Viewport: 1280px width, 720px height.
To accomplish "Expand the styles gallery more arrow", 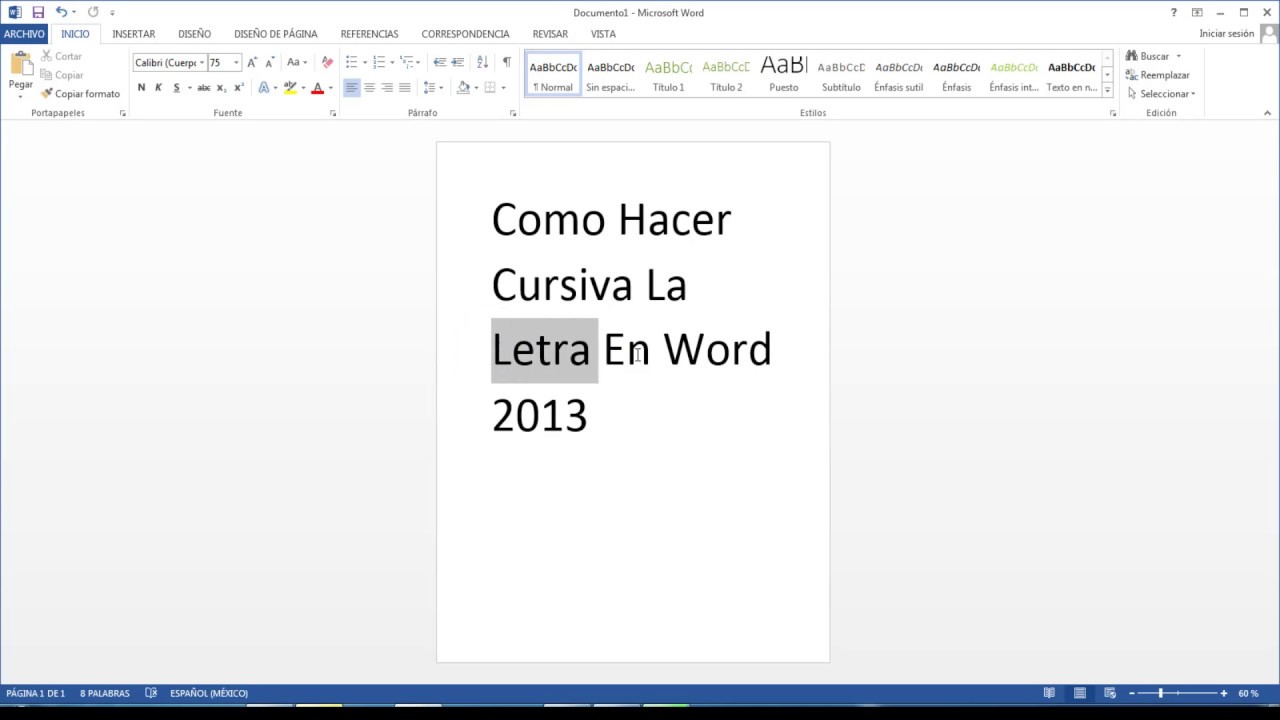I will (x=1107, y=90).
